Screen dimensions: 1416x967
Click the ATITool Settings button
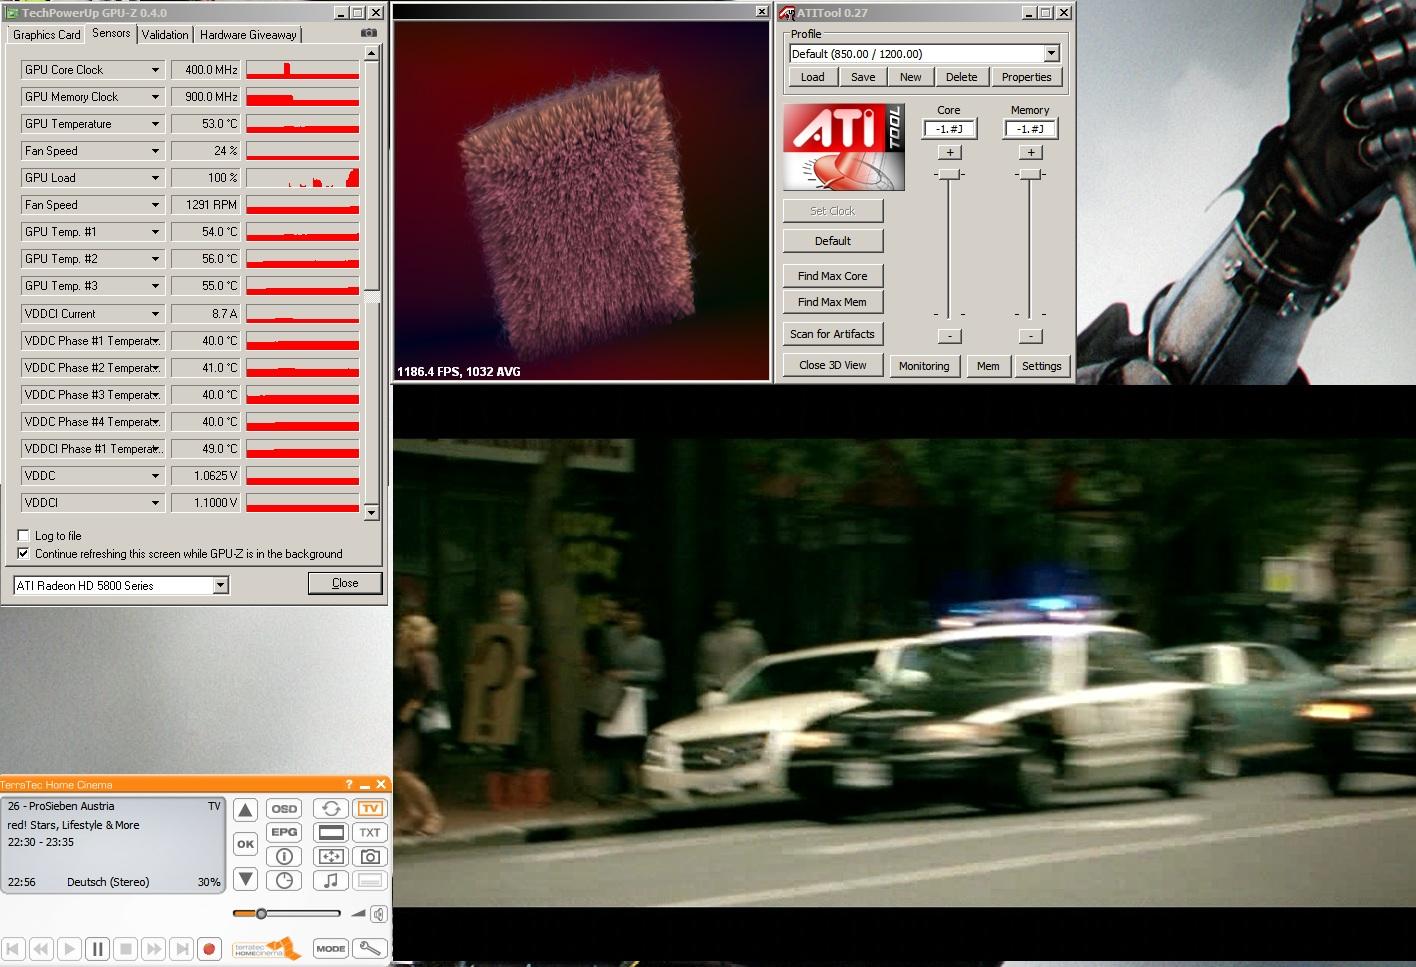[1041, 366]
